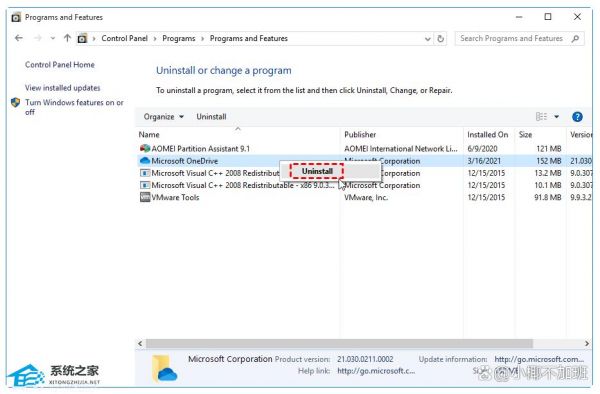Click the shield icon beside Windows features
600x394 pixels.
click(15, 103)
